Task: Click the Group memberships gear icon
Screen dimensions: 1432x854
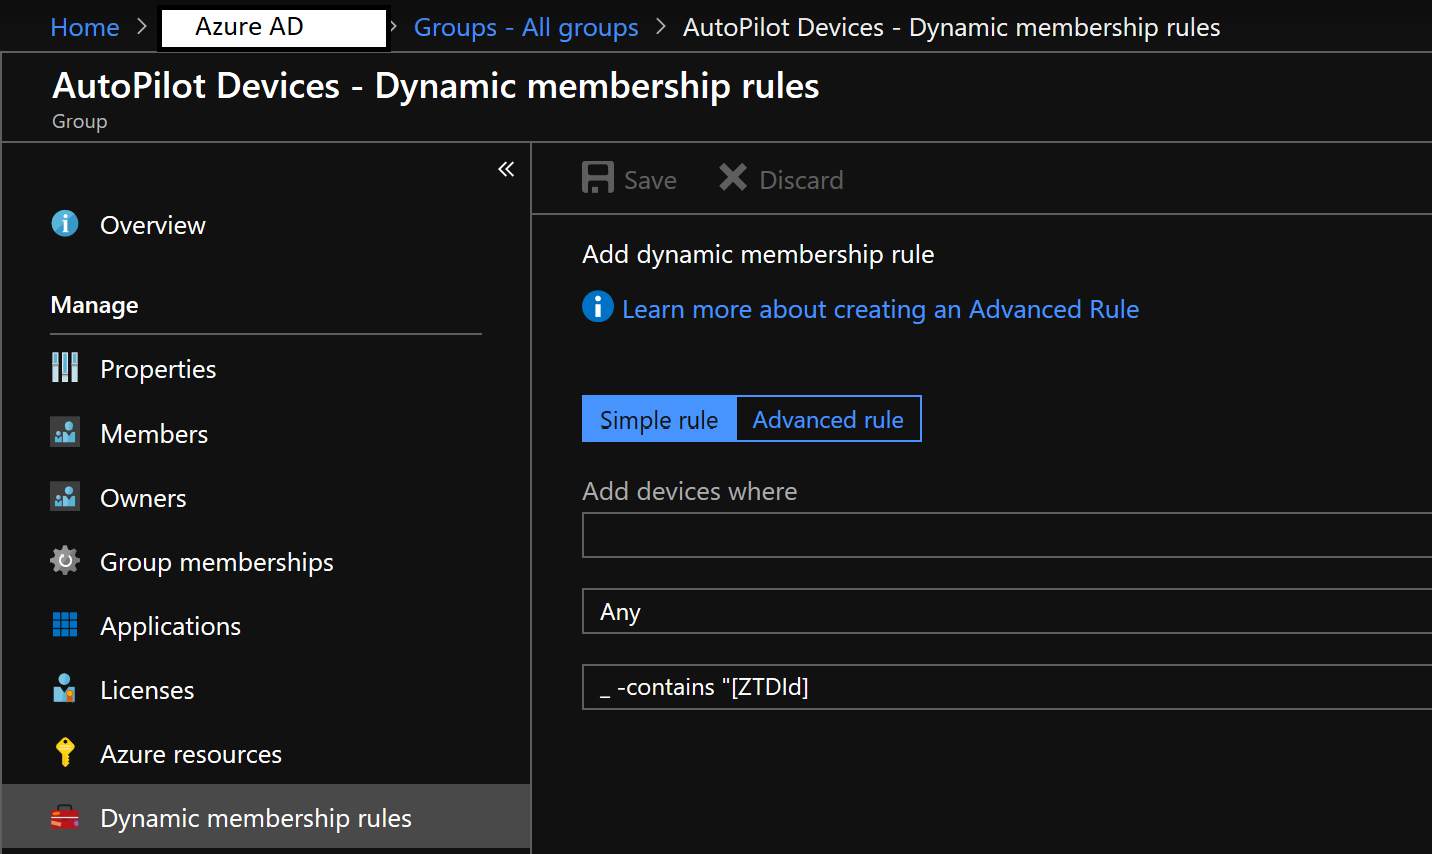Action: (65, 560)
